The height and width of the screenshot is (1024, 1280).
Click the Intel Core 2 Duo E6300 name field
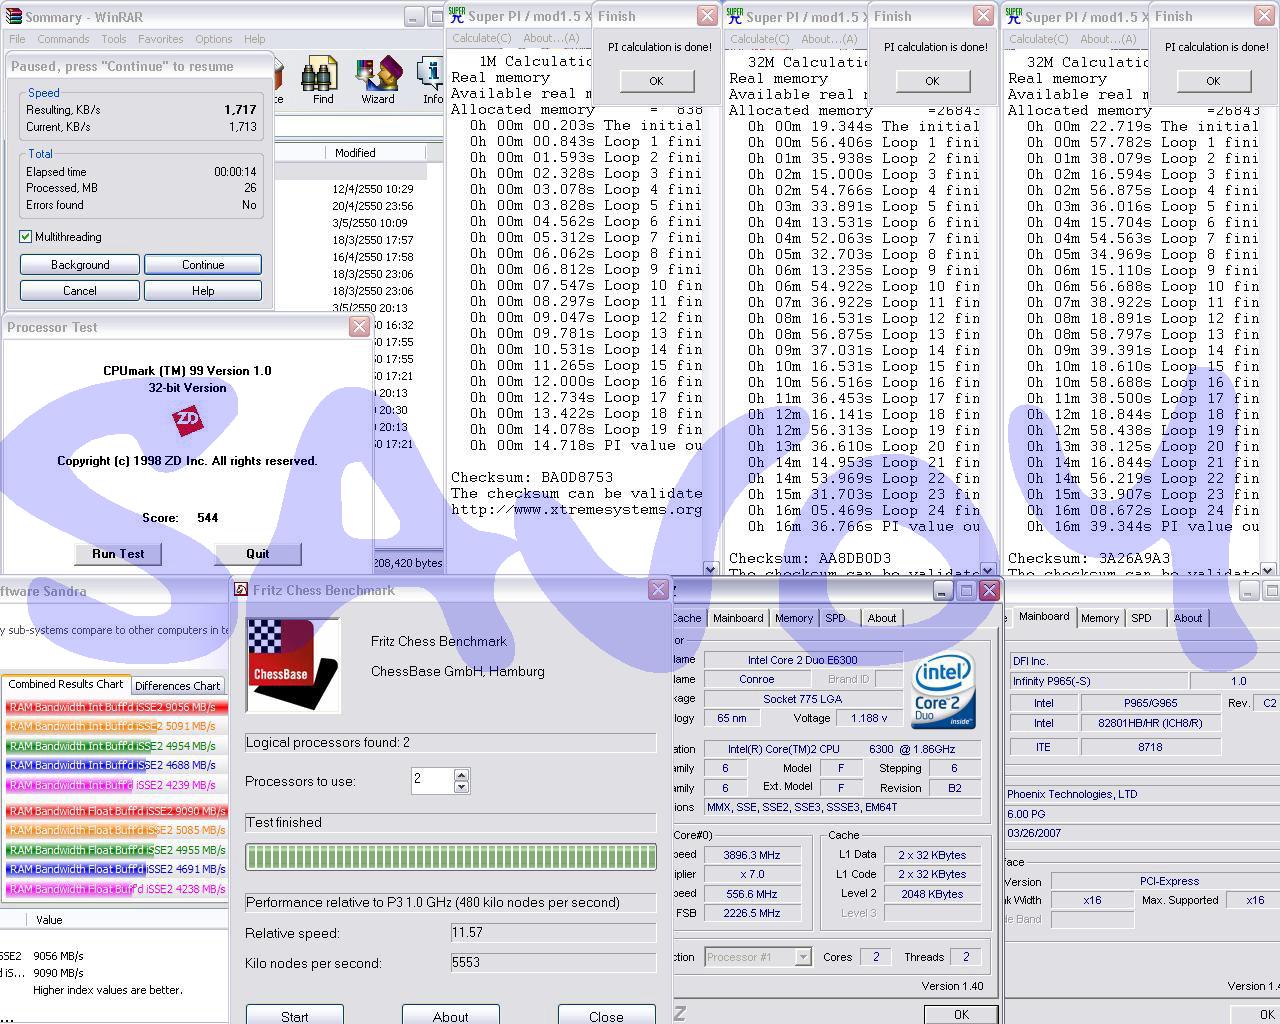click(x=803, y=660)
